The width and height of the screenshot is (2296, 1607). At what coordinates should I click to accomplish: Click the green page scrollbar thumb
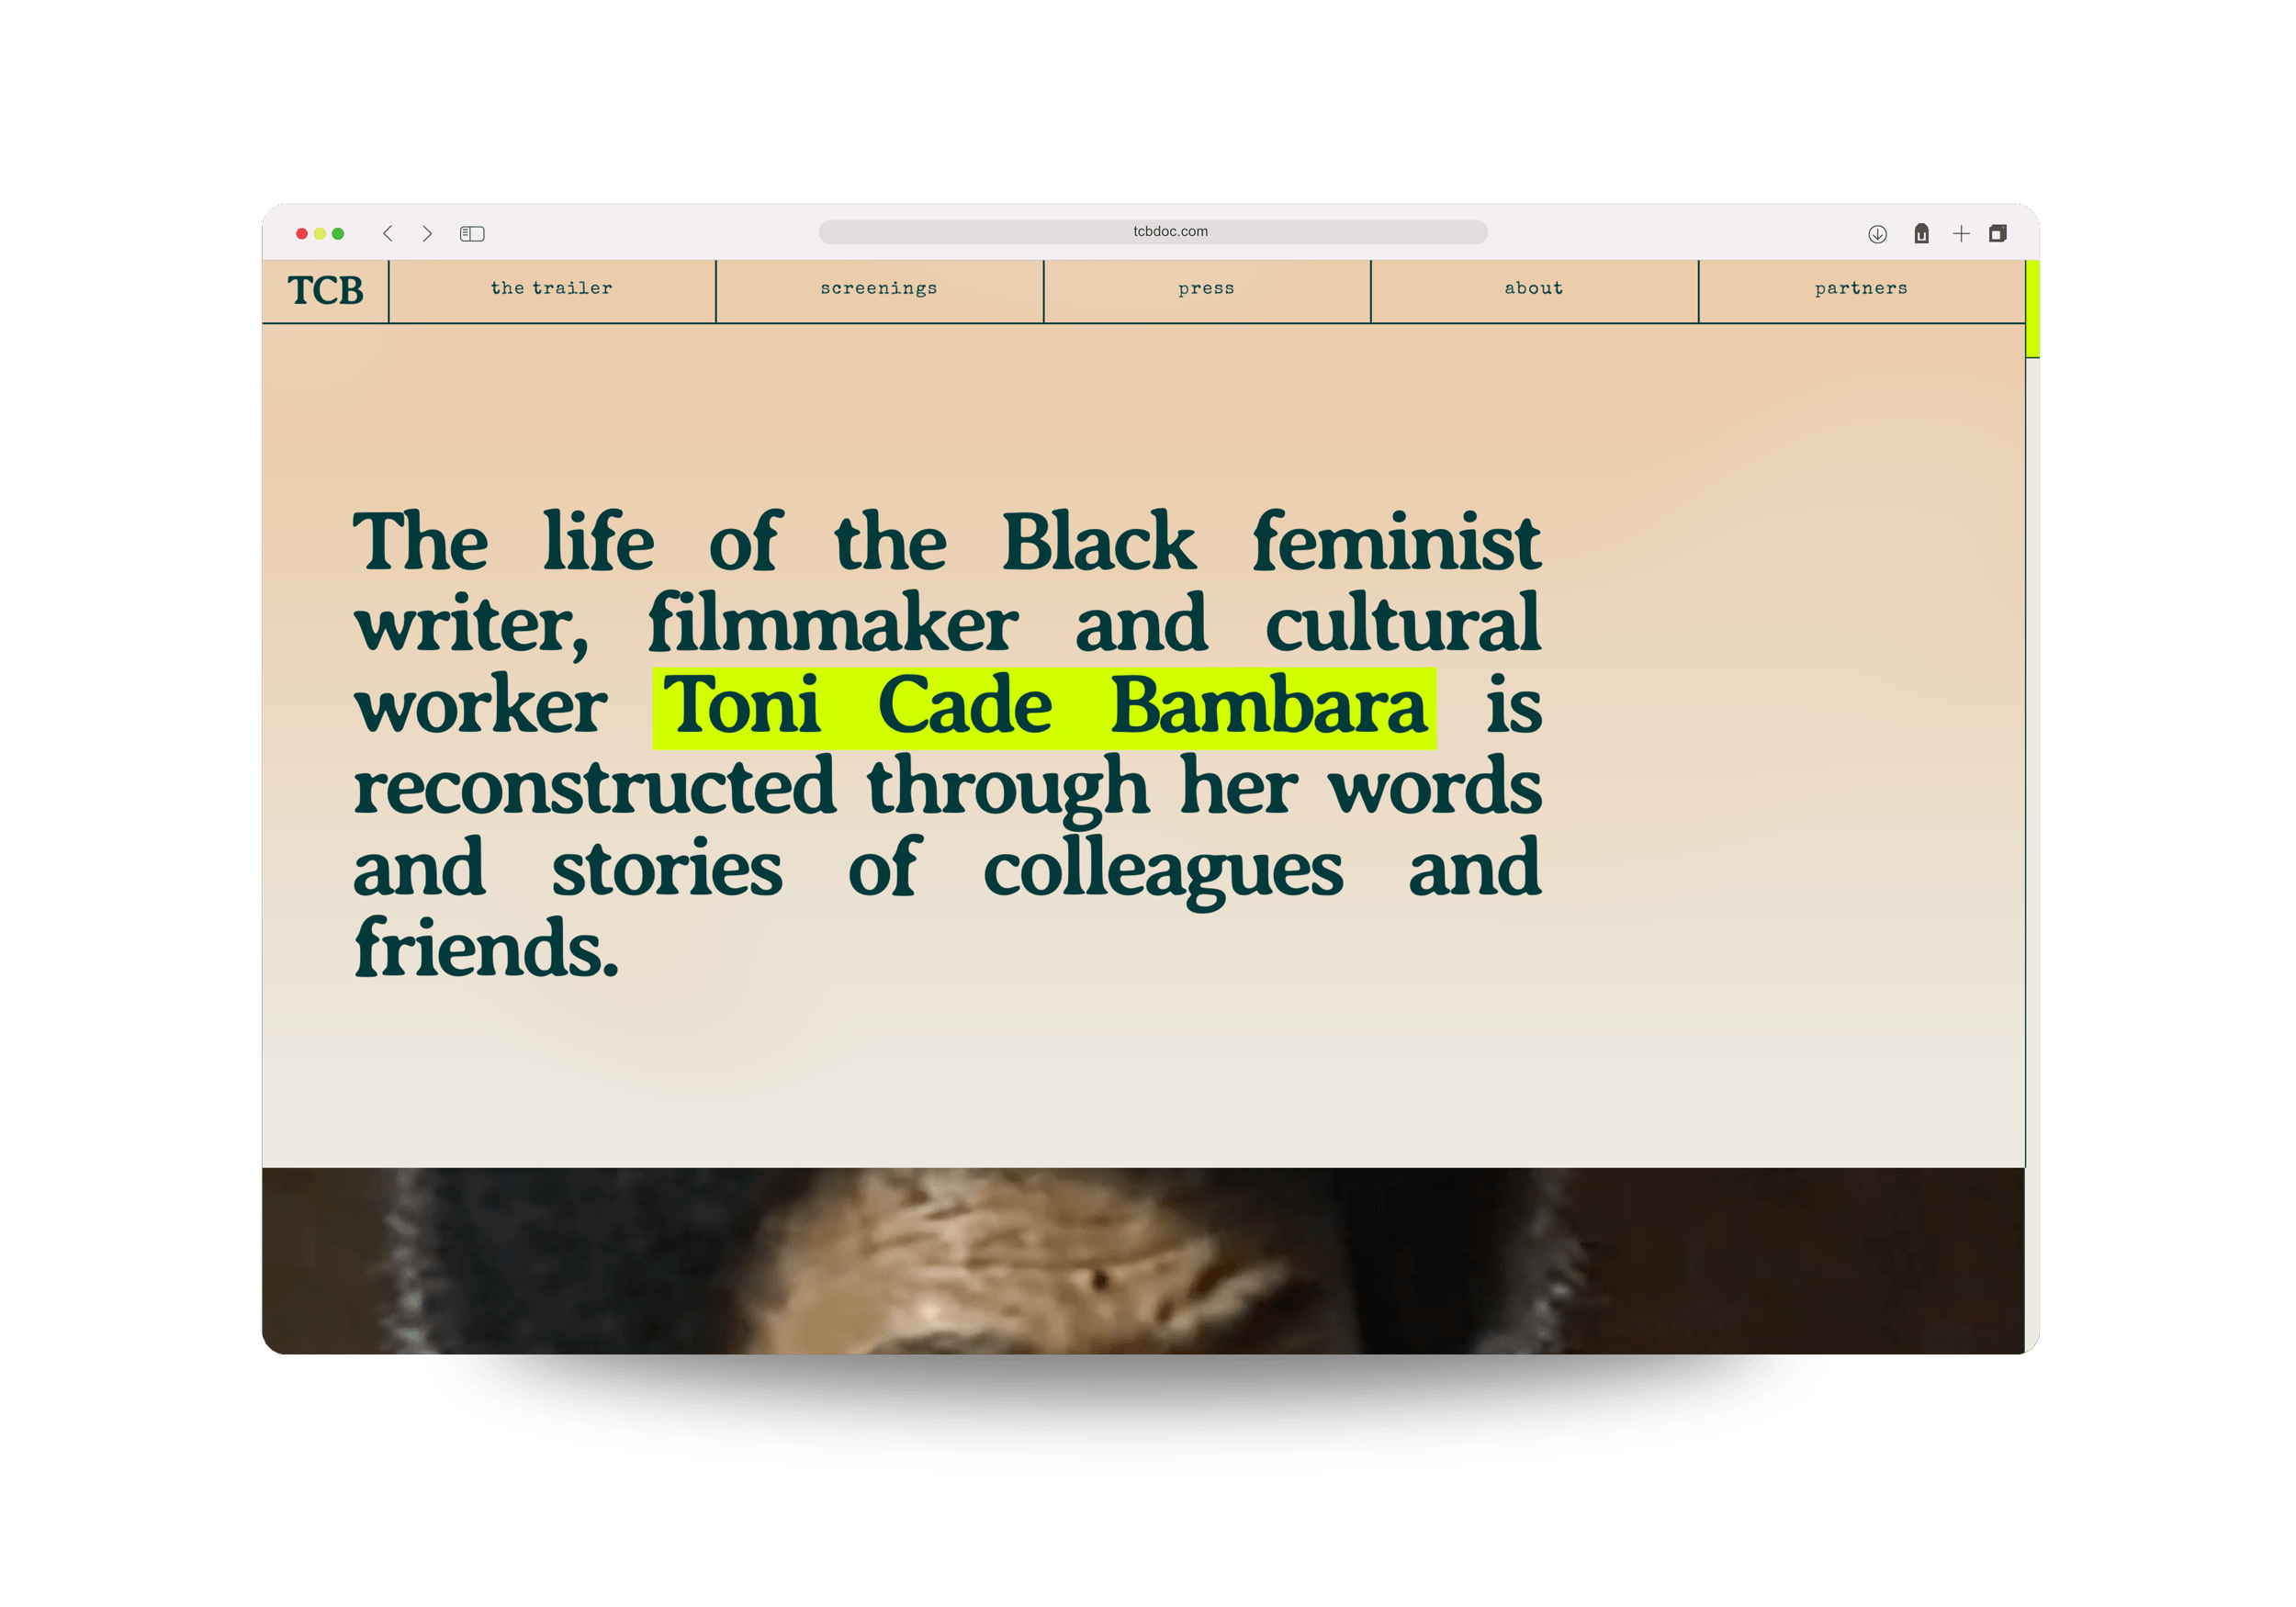pos(2032,309)
